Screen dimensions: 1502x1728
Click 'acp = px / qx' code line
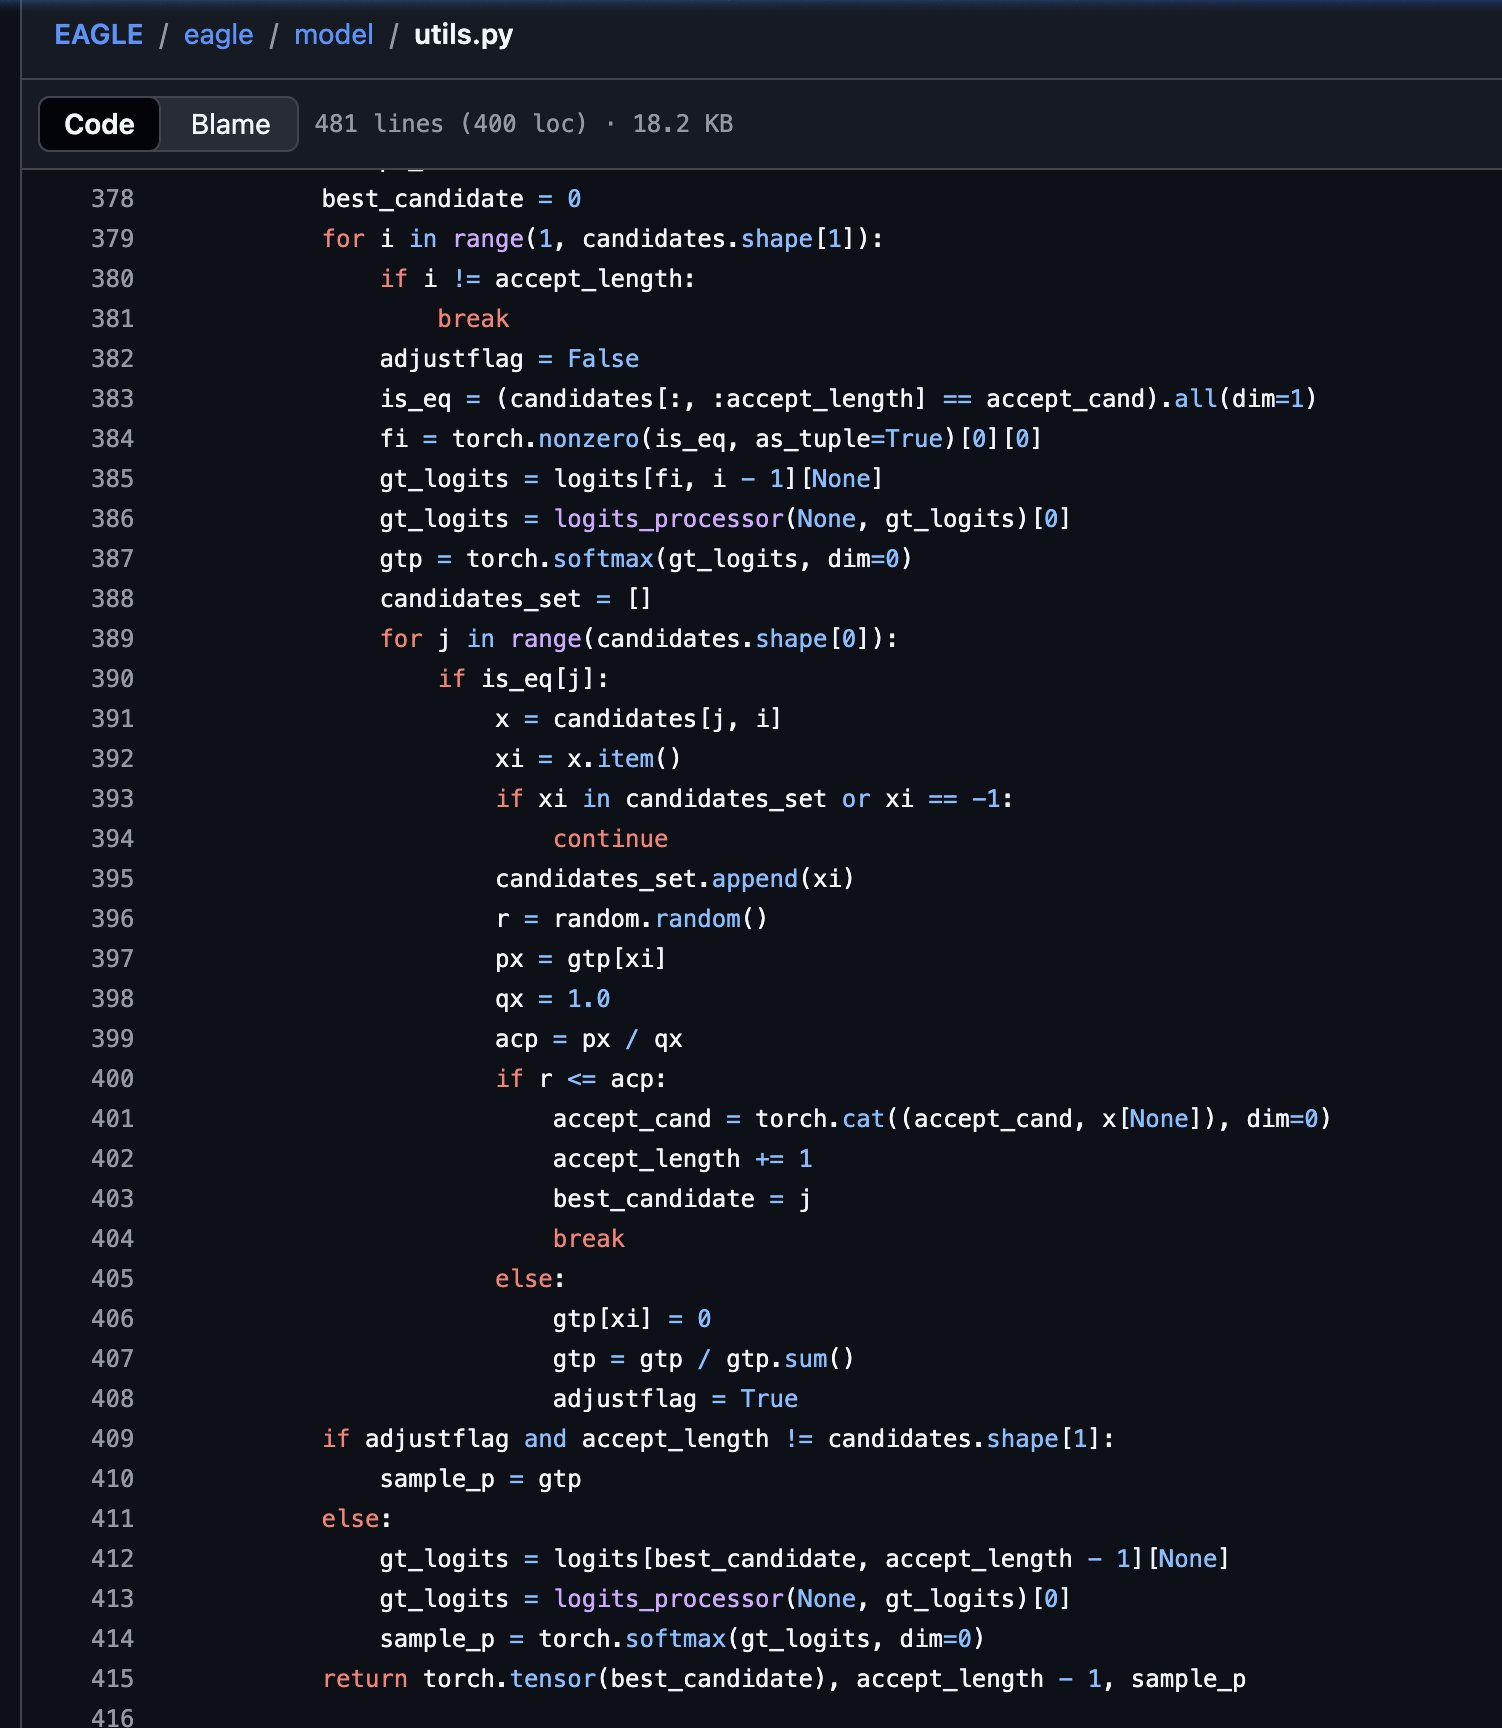click(x=588, y=1039)
